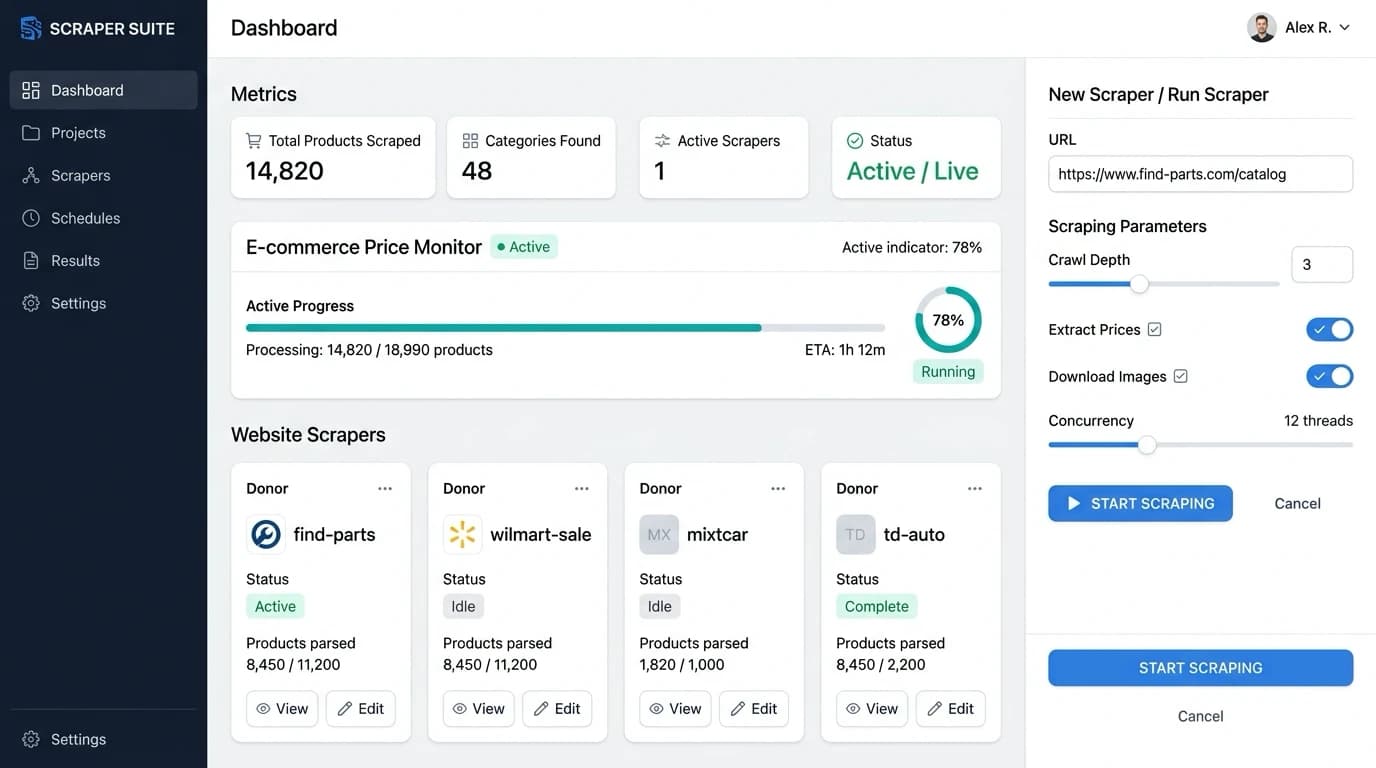The width and height of the screenshot is (1376, 768).
Task: Click Edit on the mixtcar card
Action: (754, 708)
